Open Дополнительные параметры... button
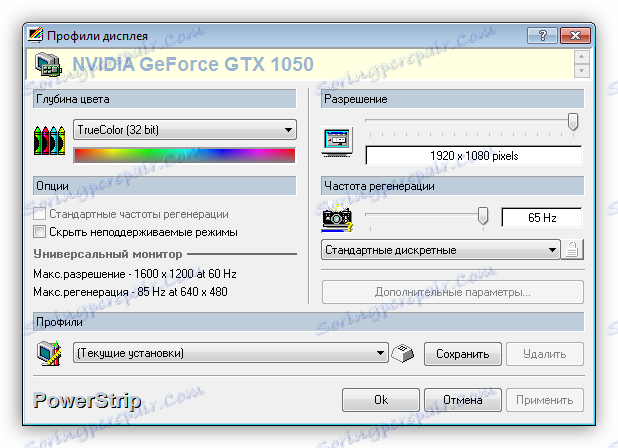 tap(452, 292)
